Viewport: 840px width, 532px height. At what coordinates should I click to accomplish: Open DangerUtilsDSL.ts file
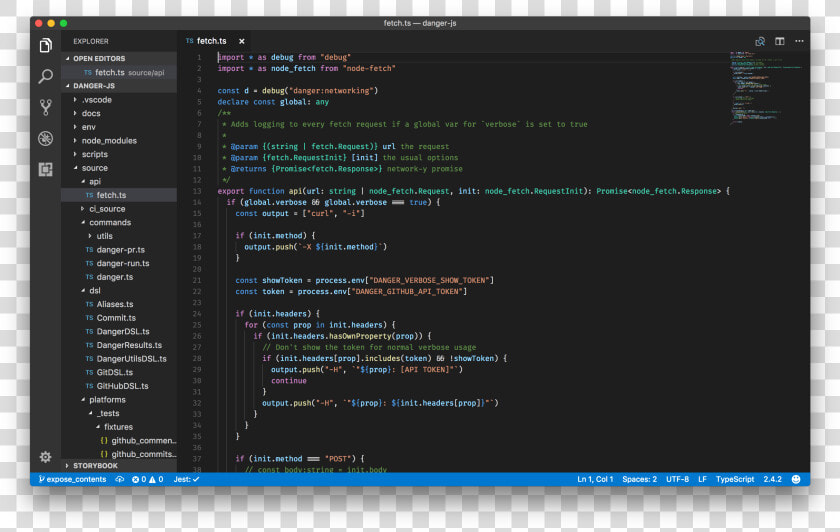click(x=119, y=358)
